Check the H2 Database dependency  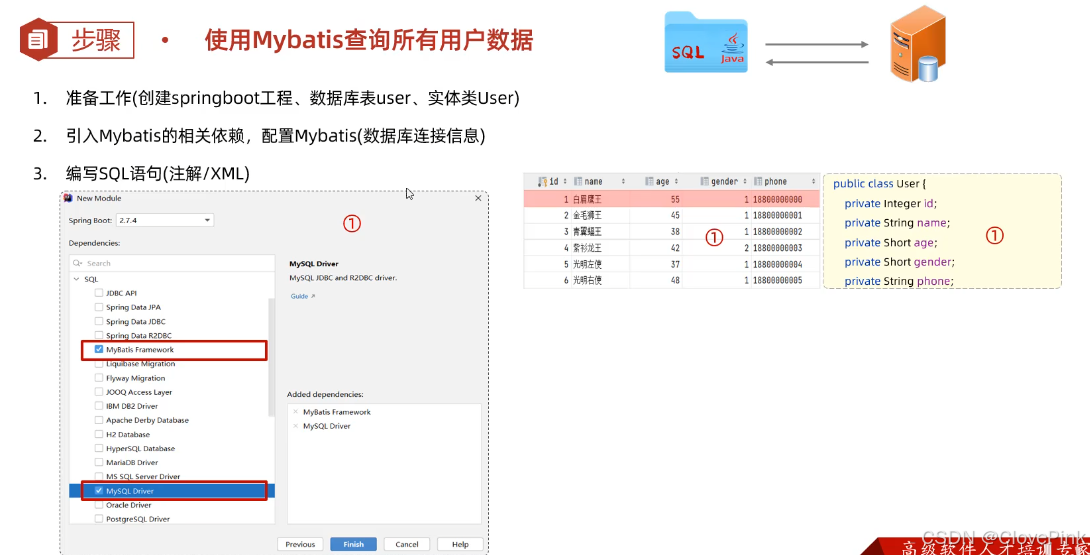click(x=99, y=434)
